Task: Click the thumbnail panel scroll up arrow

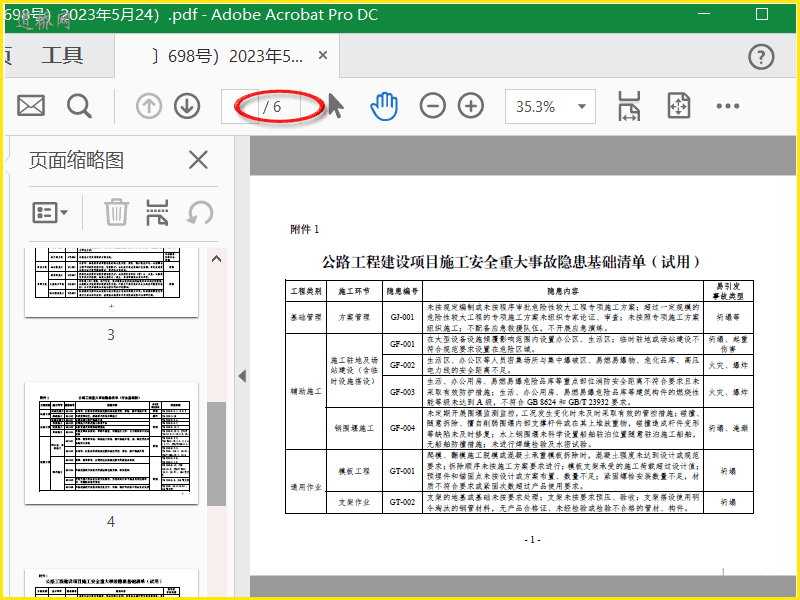Action: click(x=216, y=259)
